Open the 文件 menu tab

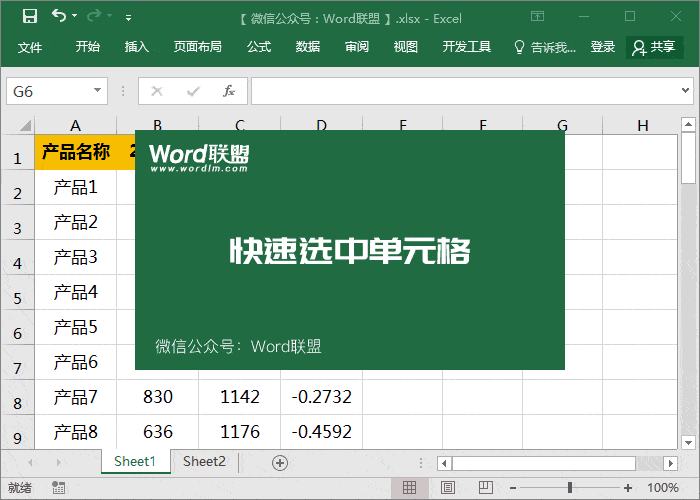coord(30,47)
